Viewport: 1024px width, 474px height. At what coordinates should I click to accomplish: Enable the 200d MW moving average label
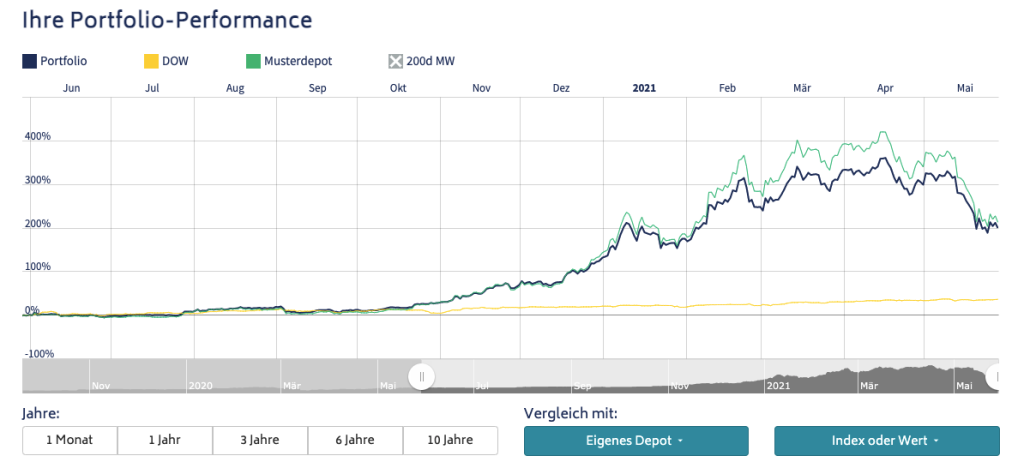tap(431, 61)
